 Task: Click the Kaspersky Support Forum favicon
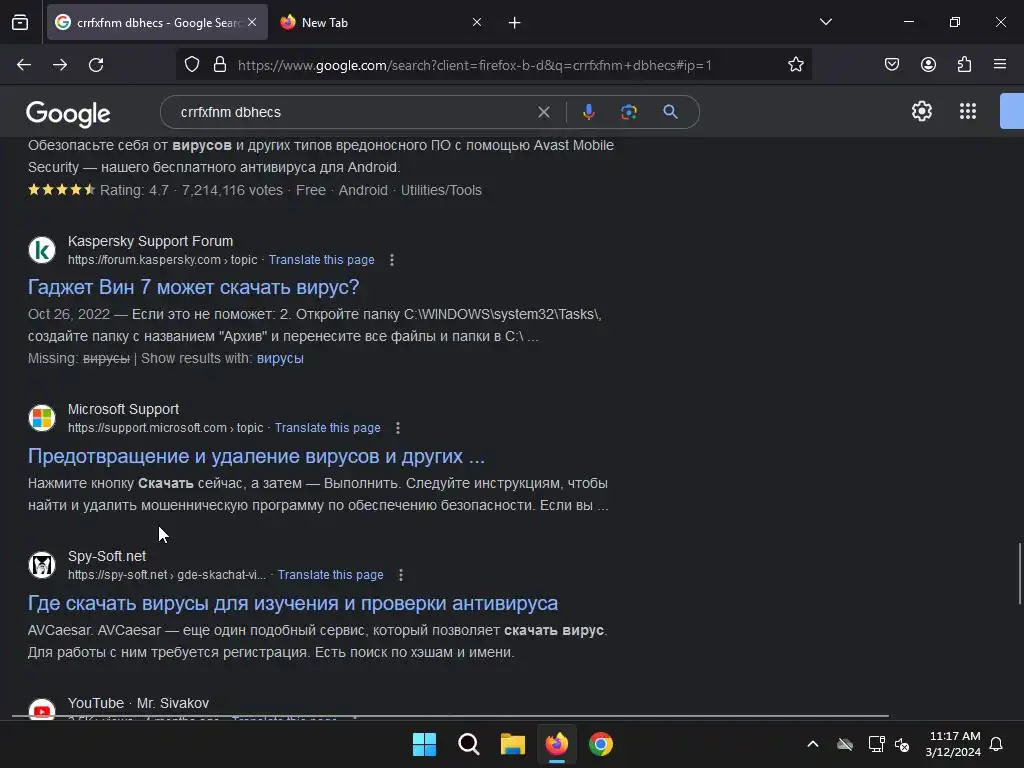42,250
